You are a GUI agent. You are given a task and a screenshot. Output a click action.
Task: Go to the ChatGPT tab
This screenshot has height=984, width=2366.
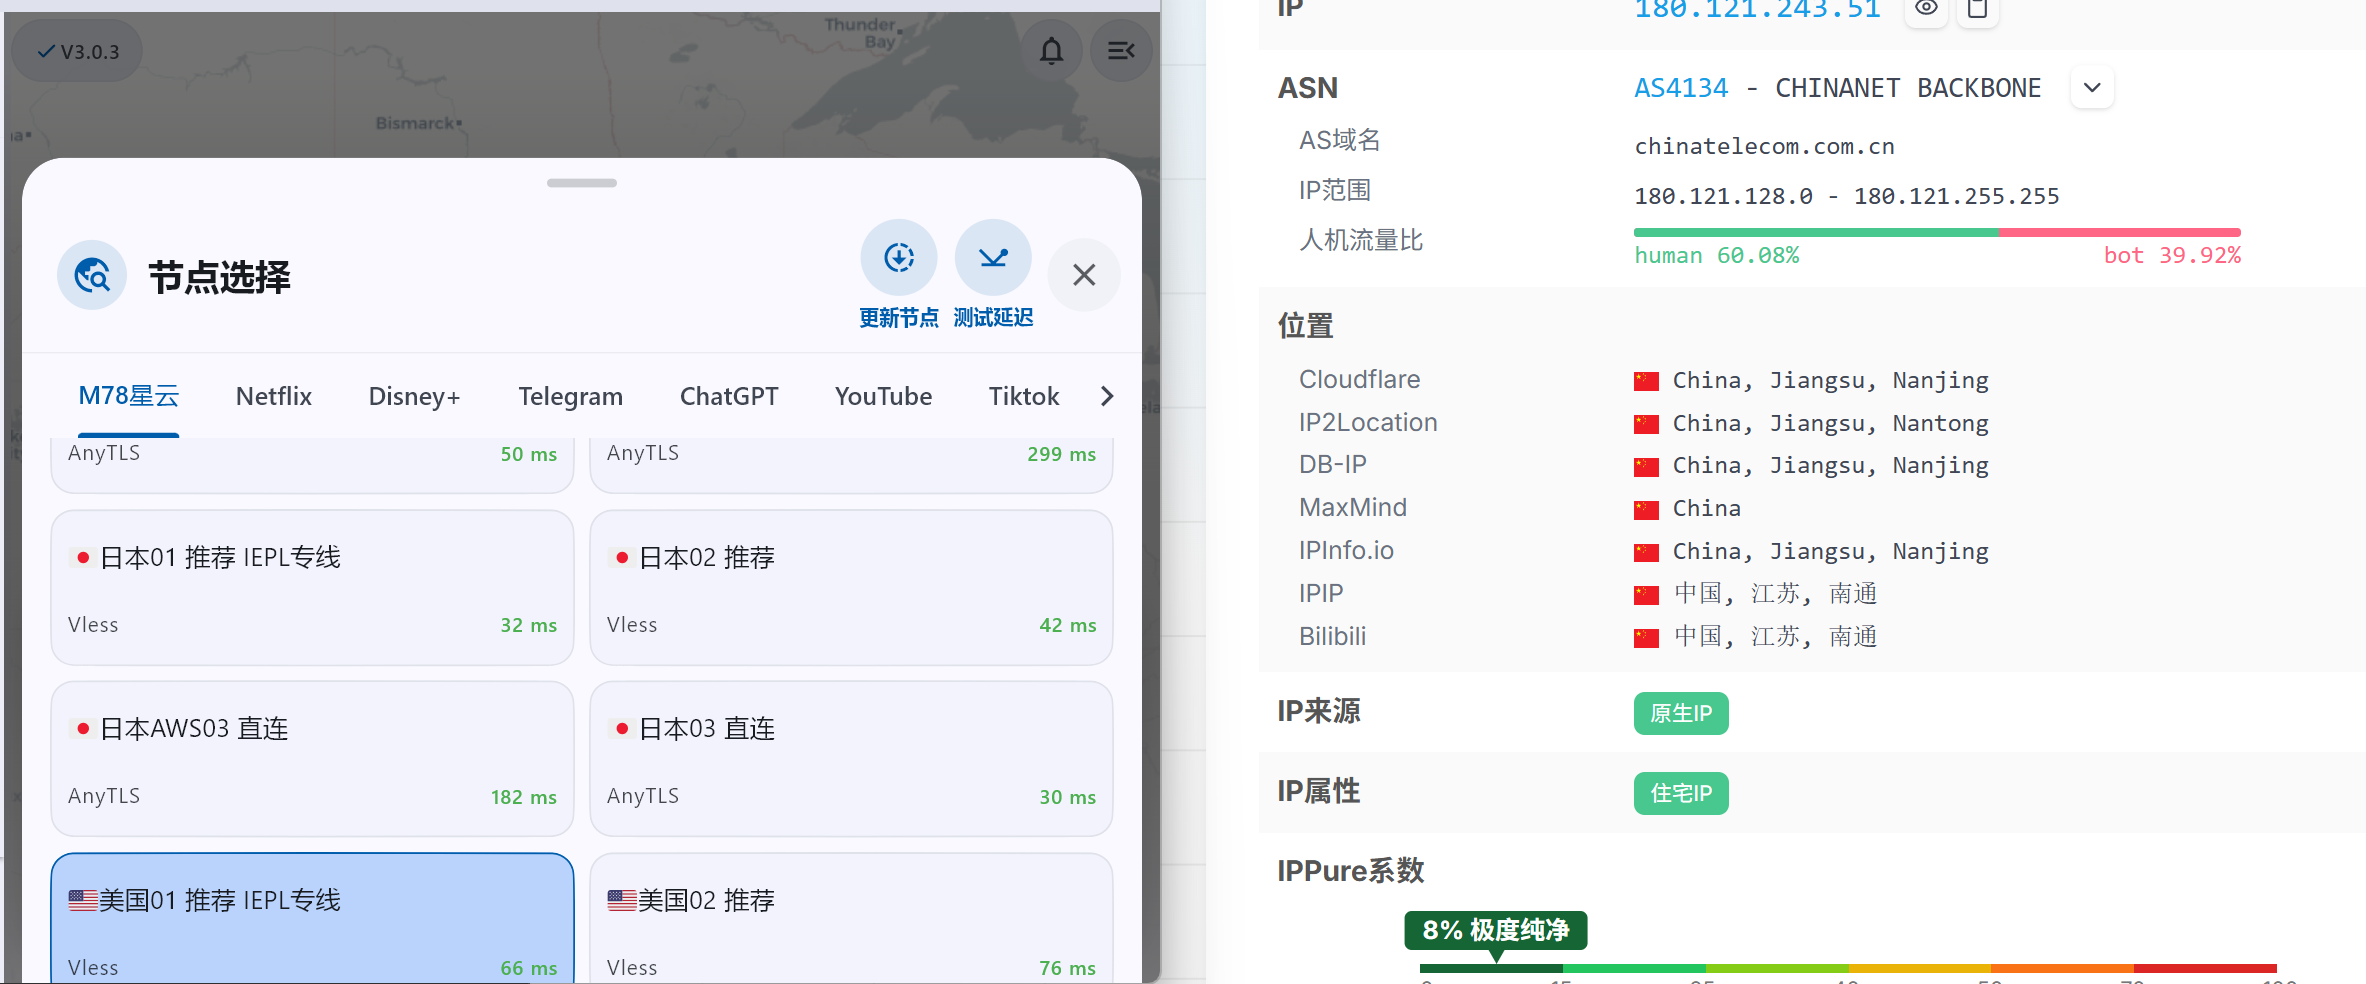[729, 396]
